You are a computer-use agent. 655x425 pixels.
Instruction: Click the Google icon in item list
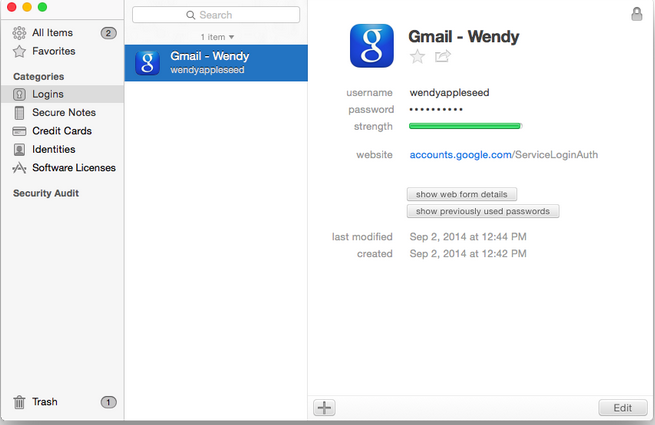(147, 63)
